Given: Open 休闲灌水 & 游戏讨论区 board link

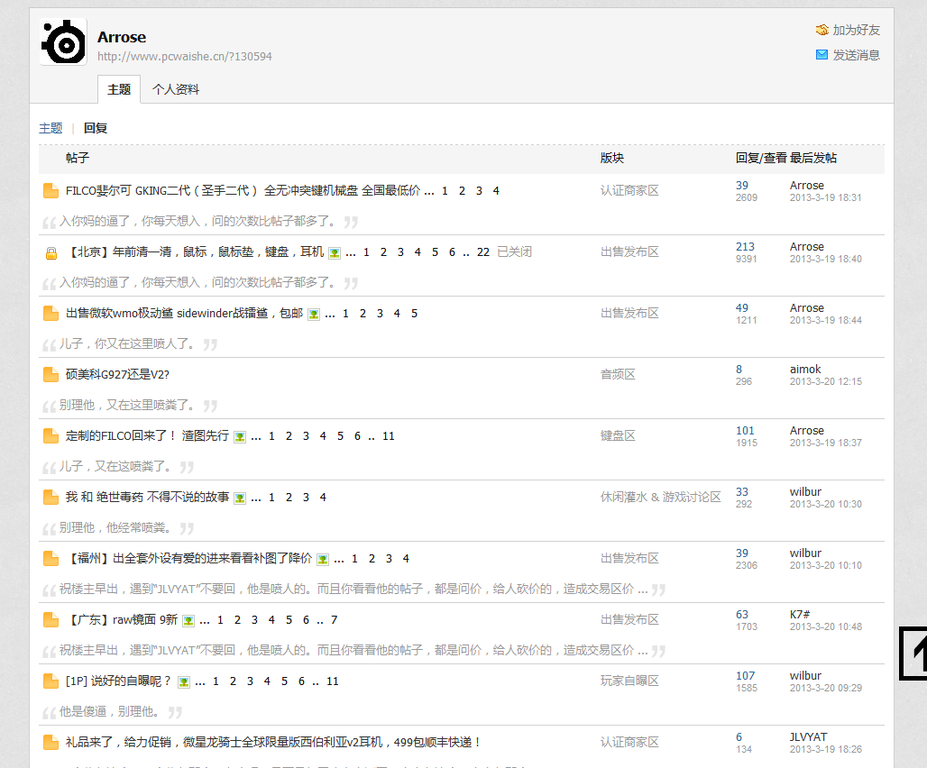Looking at the screenshot, I should [661, 497].
